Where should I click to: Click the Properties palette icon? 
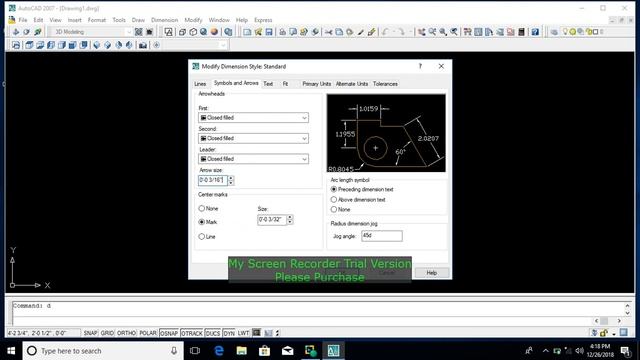[468, 32]
